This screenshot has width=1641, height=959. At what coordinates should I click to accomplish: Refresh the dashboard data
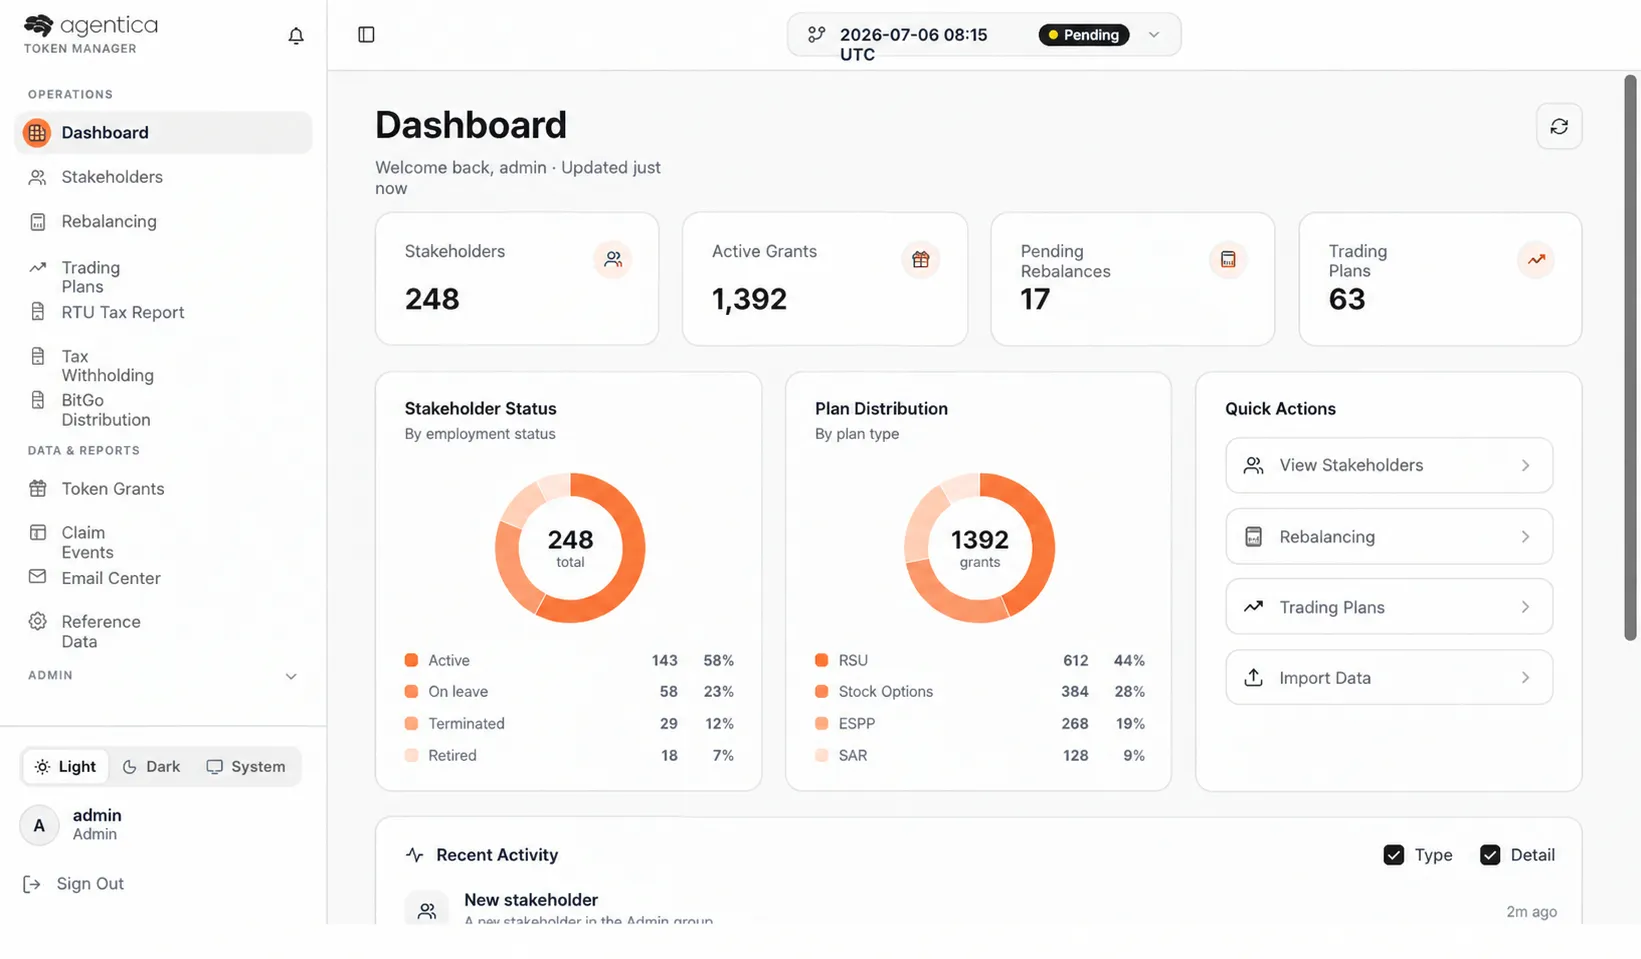tap(1559, 127)
